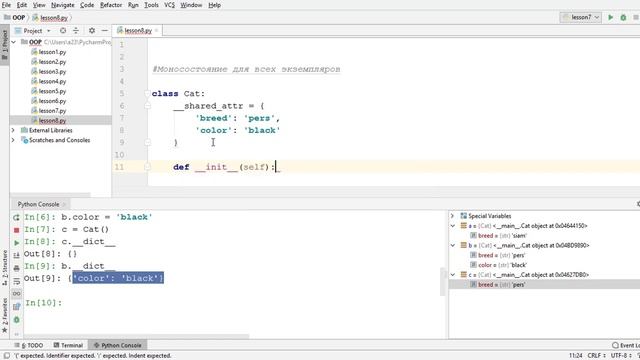
Task: Open the lesson7 run configuration dropdown
Action: pyautogui.click(x=581, y=17)
